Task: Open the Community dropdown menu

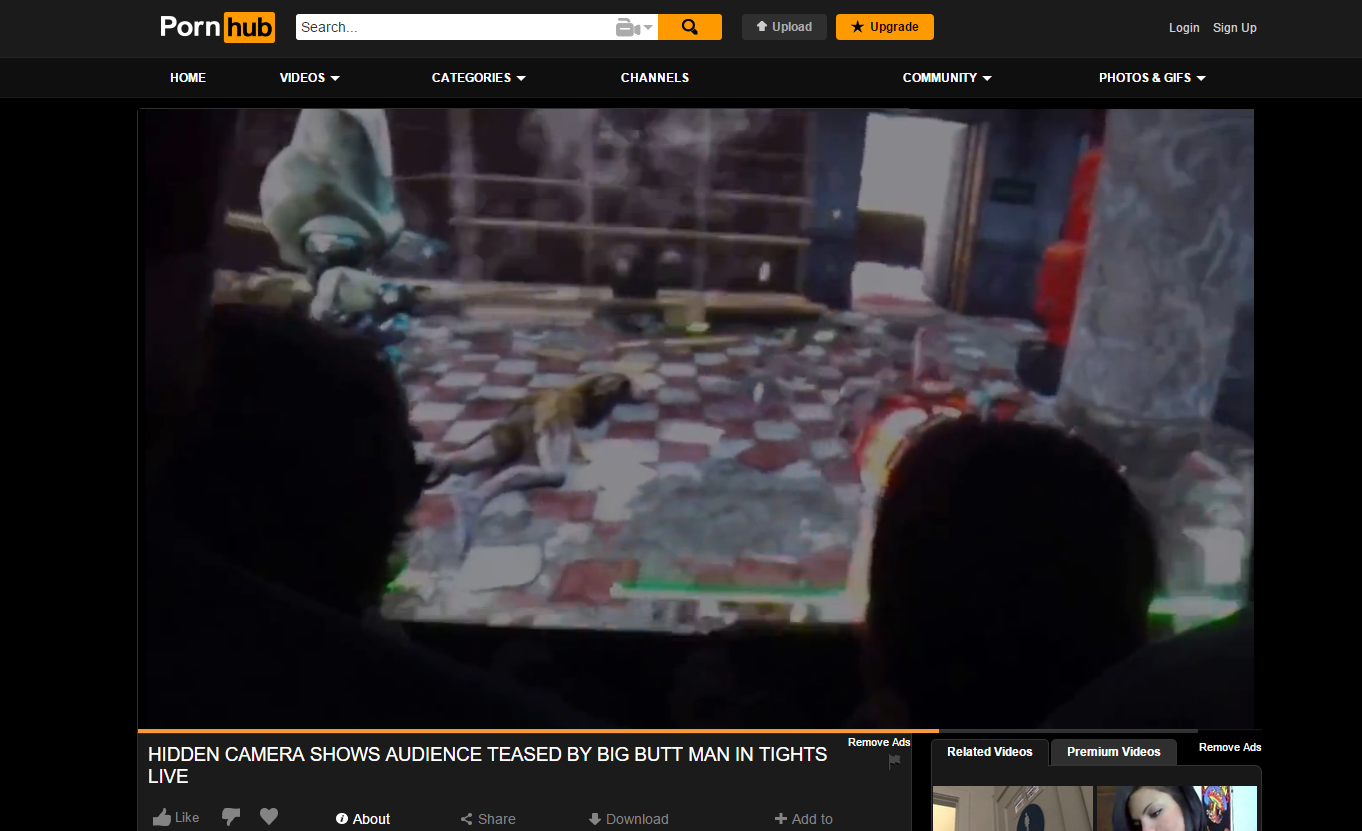Action: [x=946, y=78]
